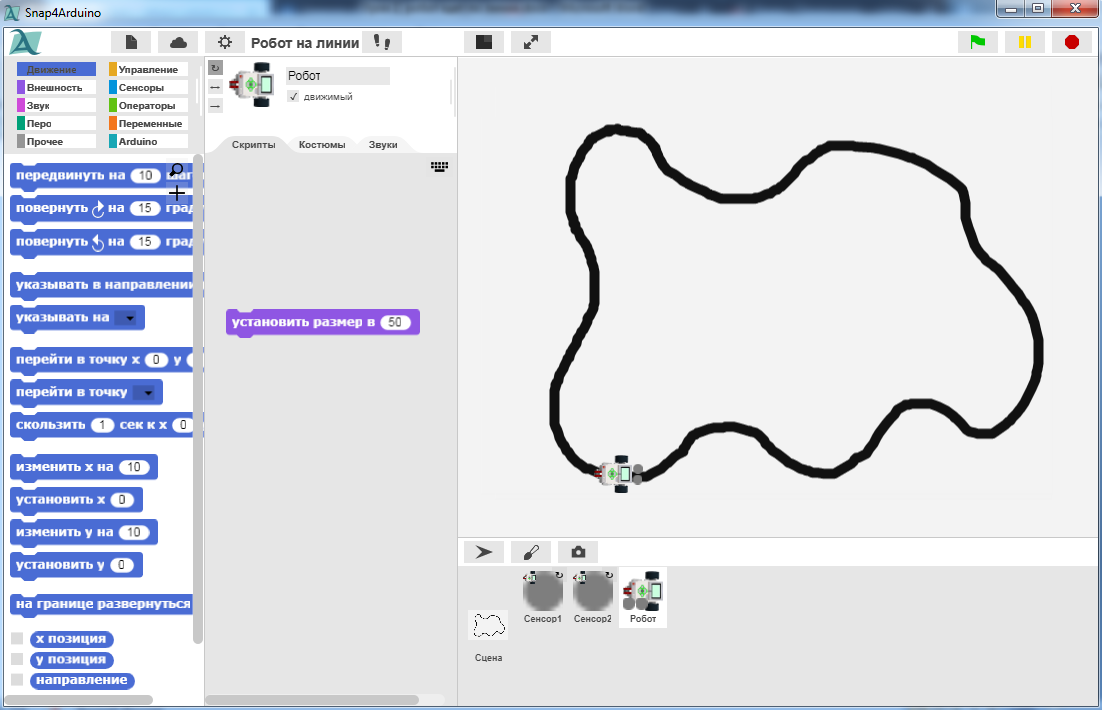Select the Управление block category

coord(147,70)
